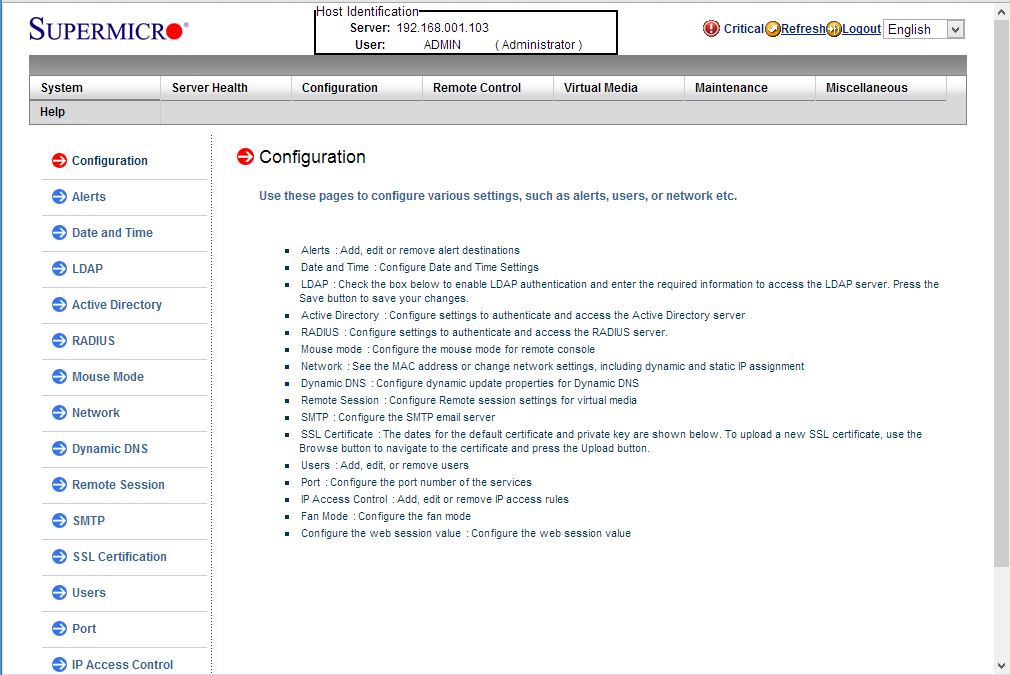Open the Date and Time sidebar link
Screen dimensions: 1010x675
pyautogui.click(x=112, y=233)
